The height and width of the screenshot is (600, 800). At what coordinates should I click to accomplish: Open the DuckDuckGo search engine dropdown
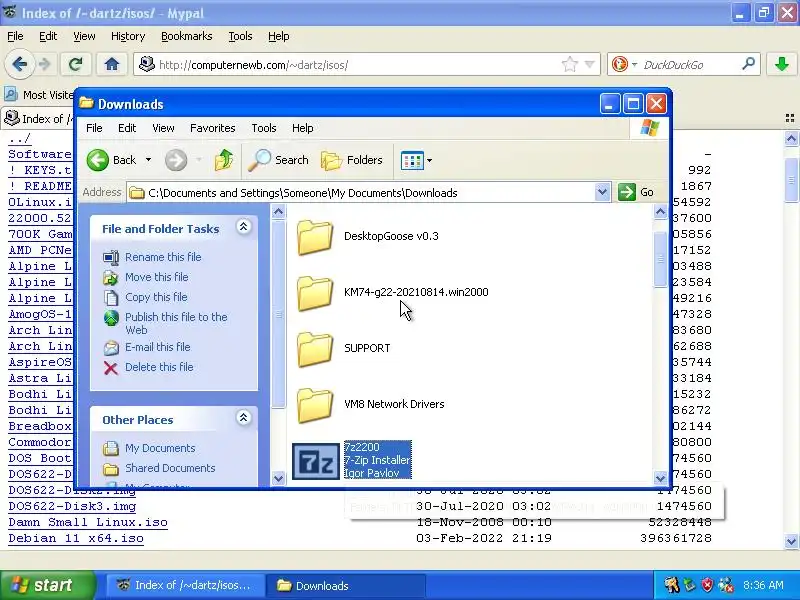634,64
